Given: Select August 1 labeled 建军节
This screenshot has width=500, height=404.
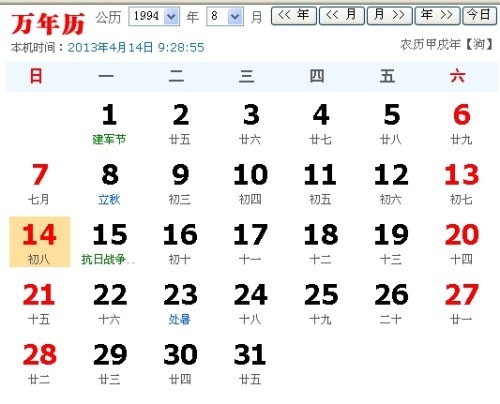Looking at the screenshot, I should coord(109,123).
